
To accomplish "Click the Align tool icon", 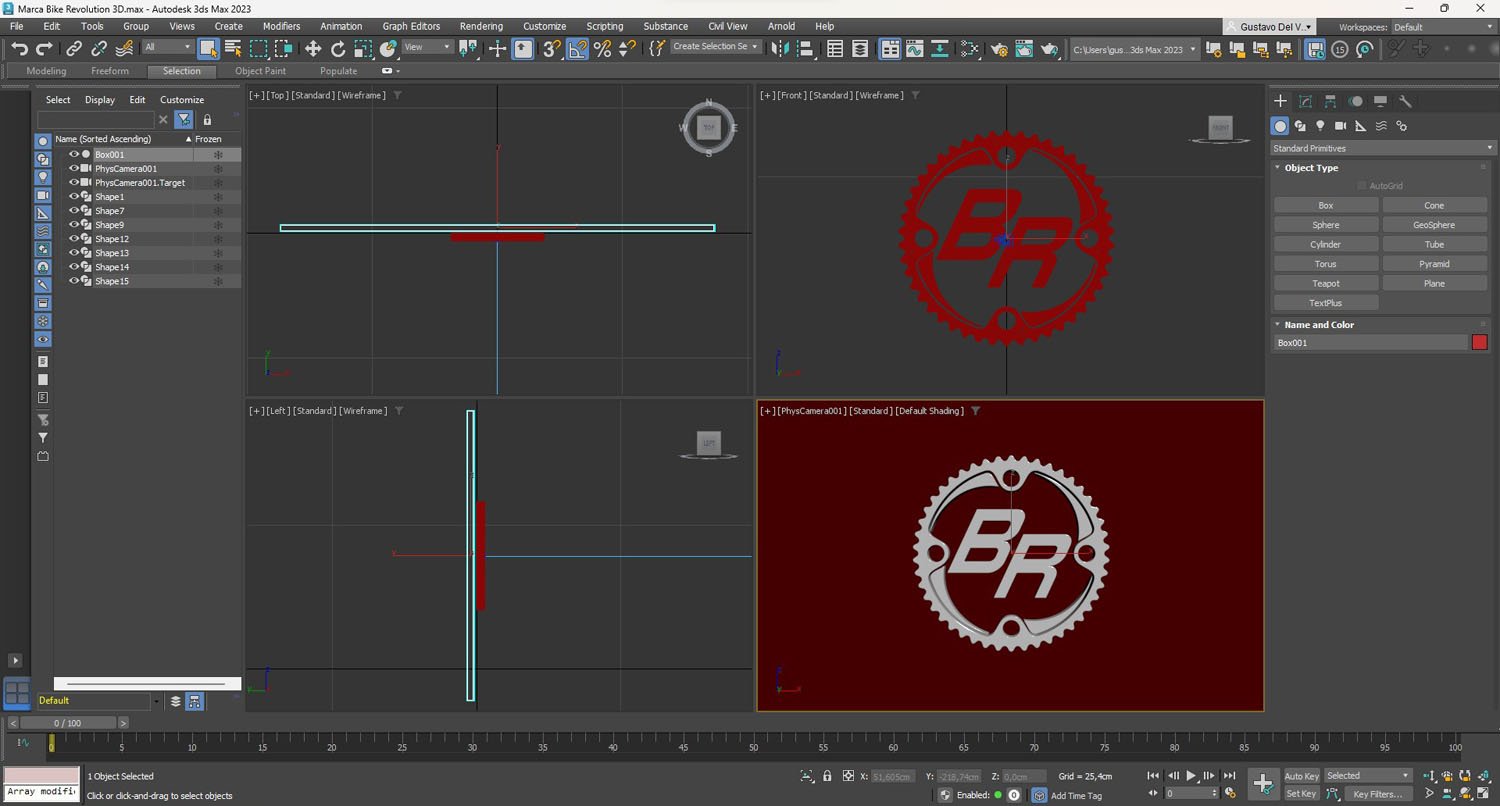I will (805, 48).
